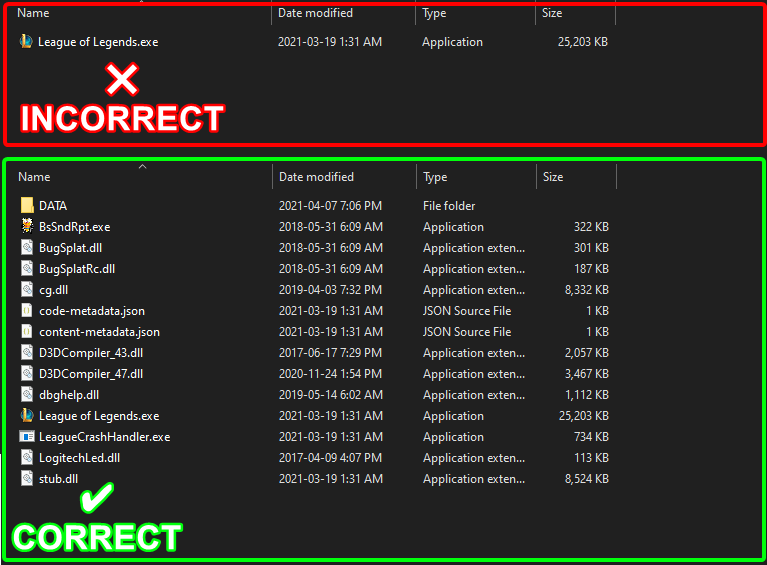Click the 8,524 KB size of stub.dll

587,479
